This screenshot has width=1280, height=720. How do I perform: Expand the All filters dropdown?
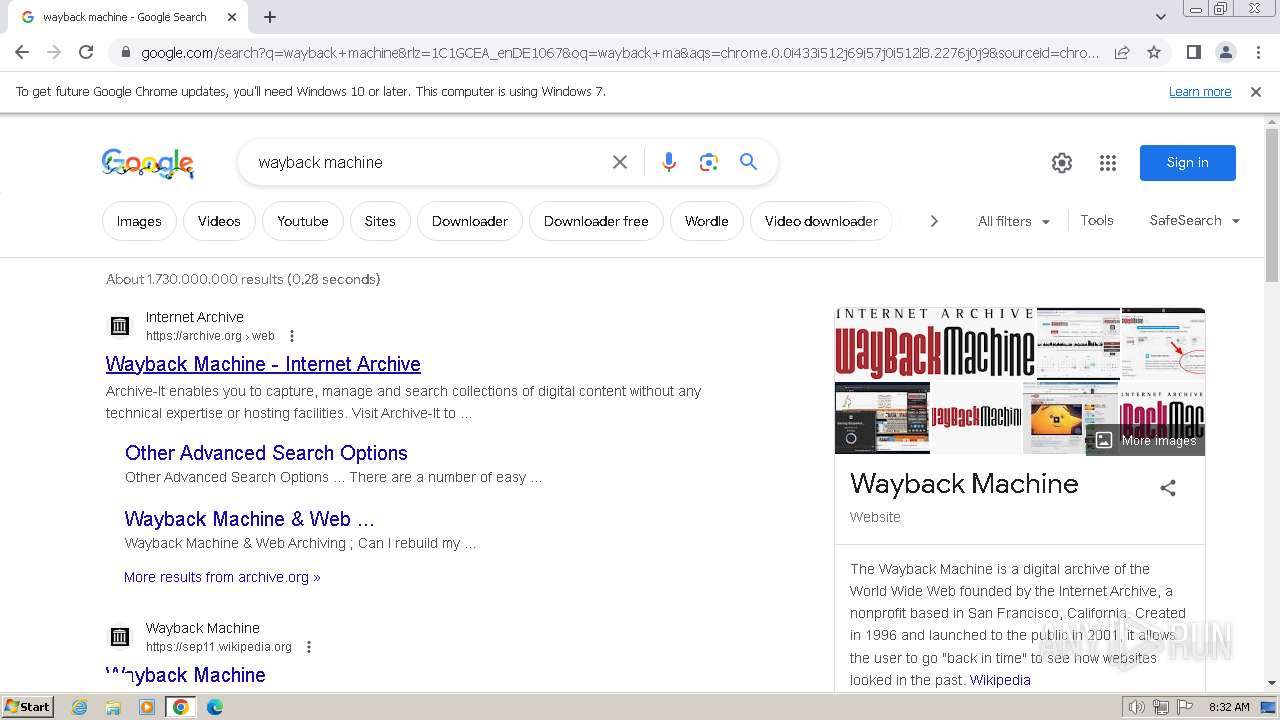[x=1014, y=221]
